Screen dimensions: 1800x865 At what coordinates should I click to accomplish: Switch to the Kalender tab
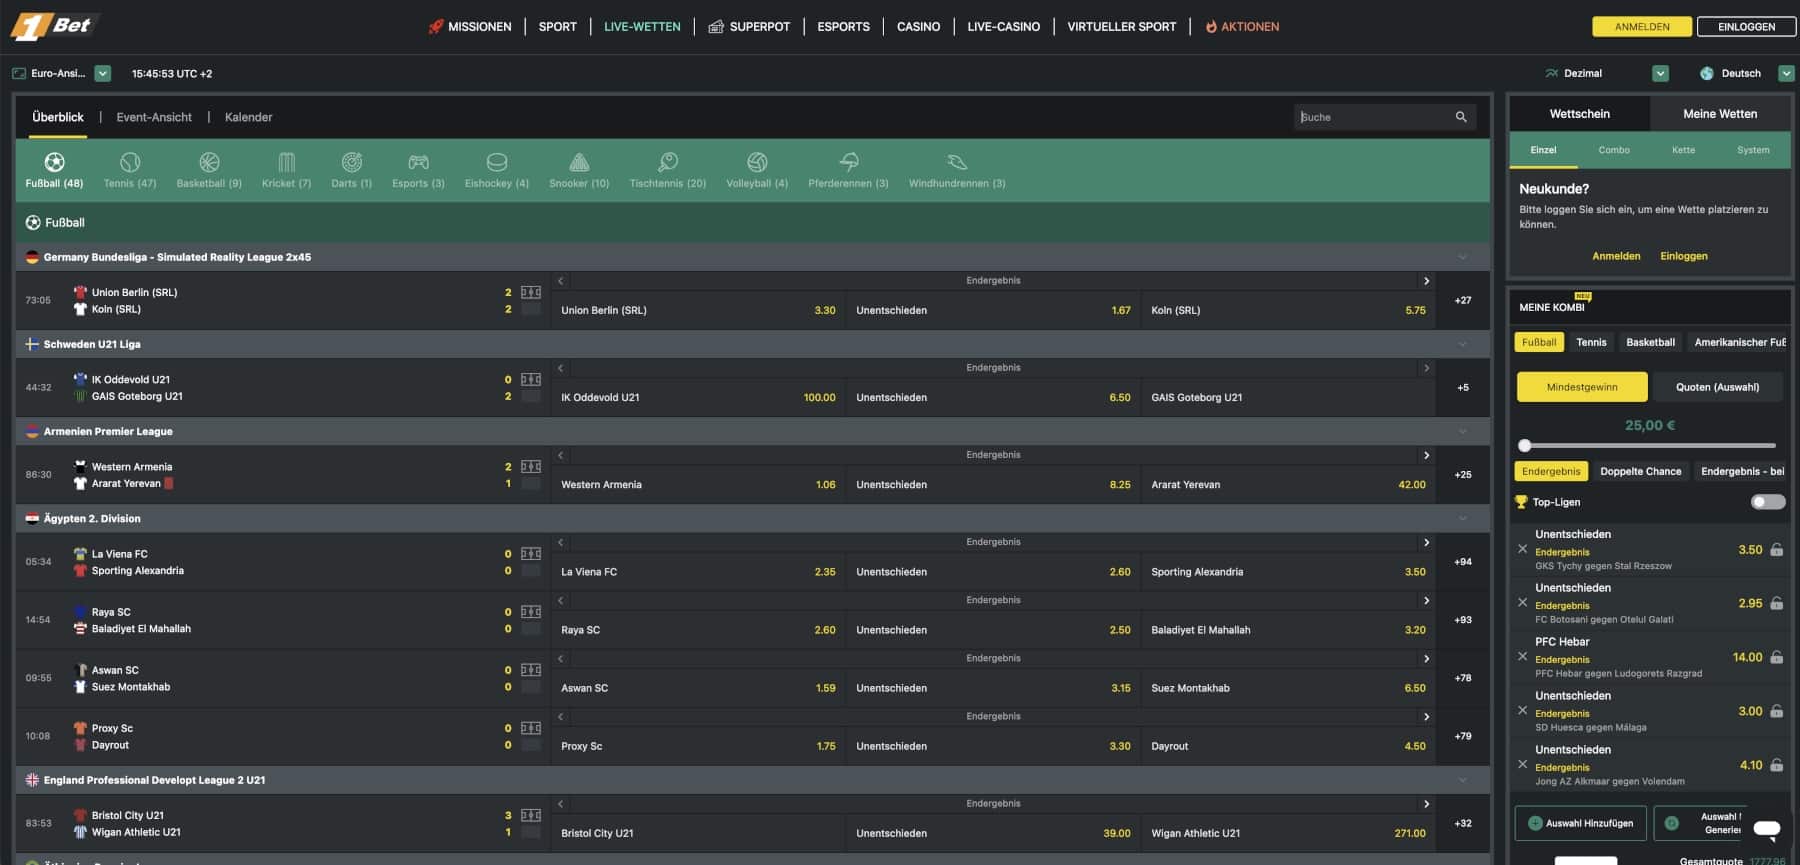pos(248,117)
